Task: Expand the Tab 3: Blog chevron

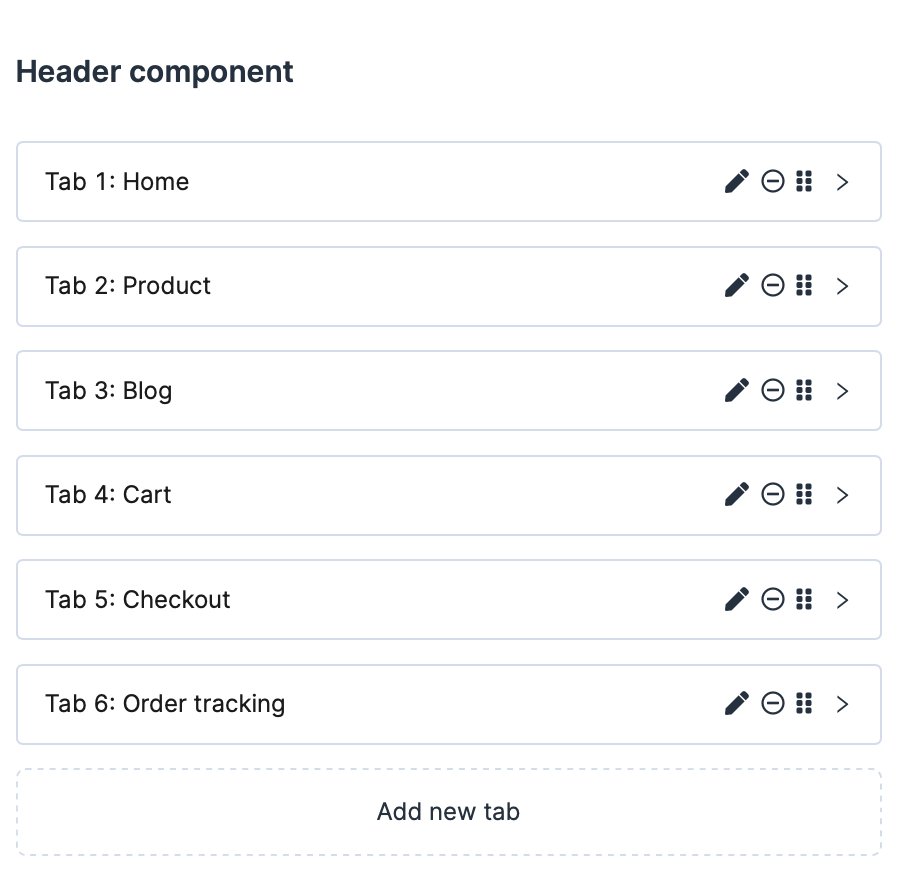Action: click(842, 390)
